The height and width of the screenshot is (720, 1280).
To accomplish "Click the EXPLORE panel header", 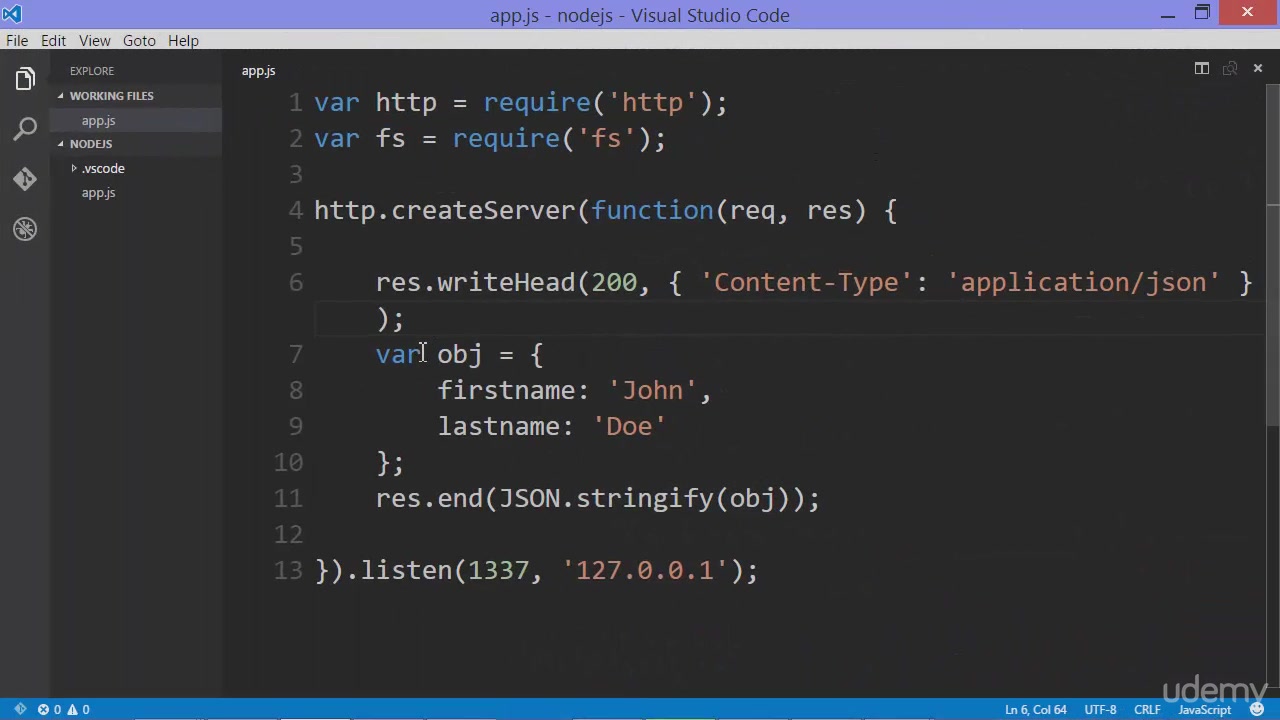I will 92,71.
